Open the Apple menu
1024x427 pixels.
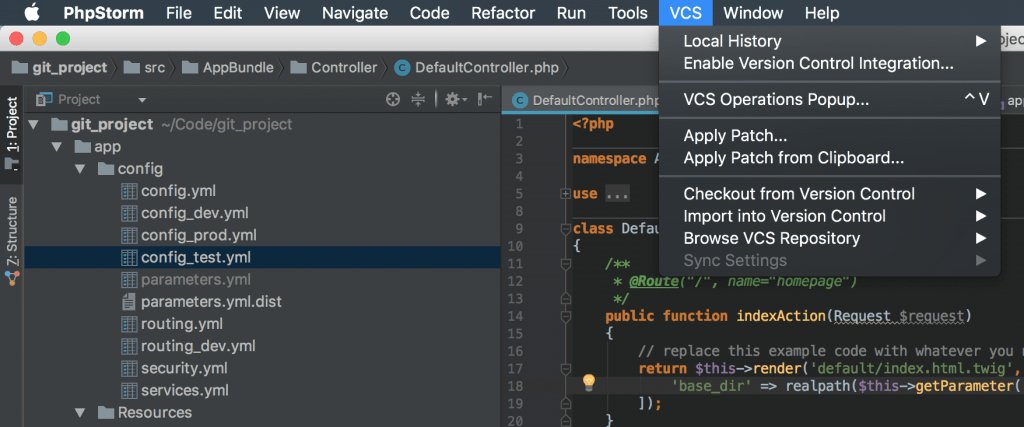click(x=31, y=12)
